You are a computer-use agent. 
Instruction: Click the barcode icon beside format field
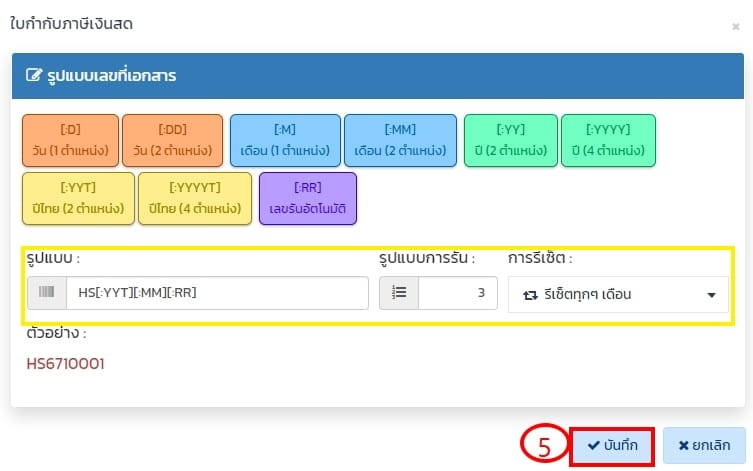[46, 294]
